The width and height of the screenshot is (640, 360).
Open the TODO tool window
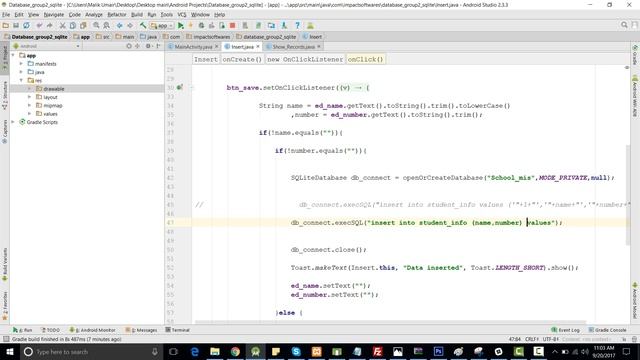(51, 330)
